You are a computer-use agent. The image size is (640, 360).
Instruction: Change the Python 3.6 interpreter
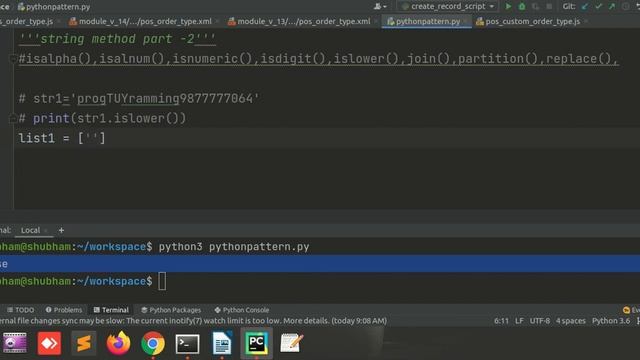click(x=611, y=321)
